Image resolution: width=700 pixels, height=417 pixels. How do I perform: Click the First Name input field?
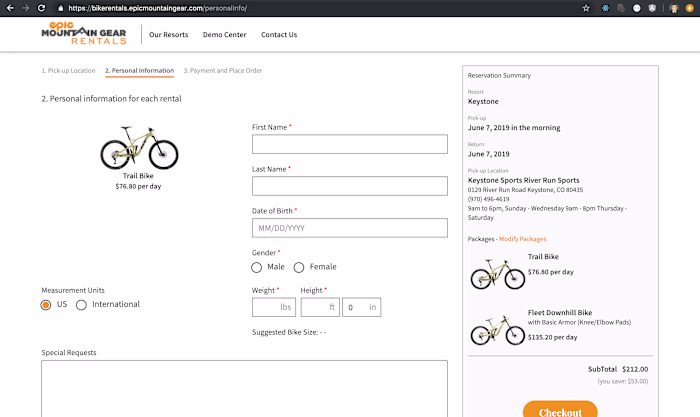349,145
